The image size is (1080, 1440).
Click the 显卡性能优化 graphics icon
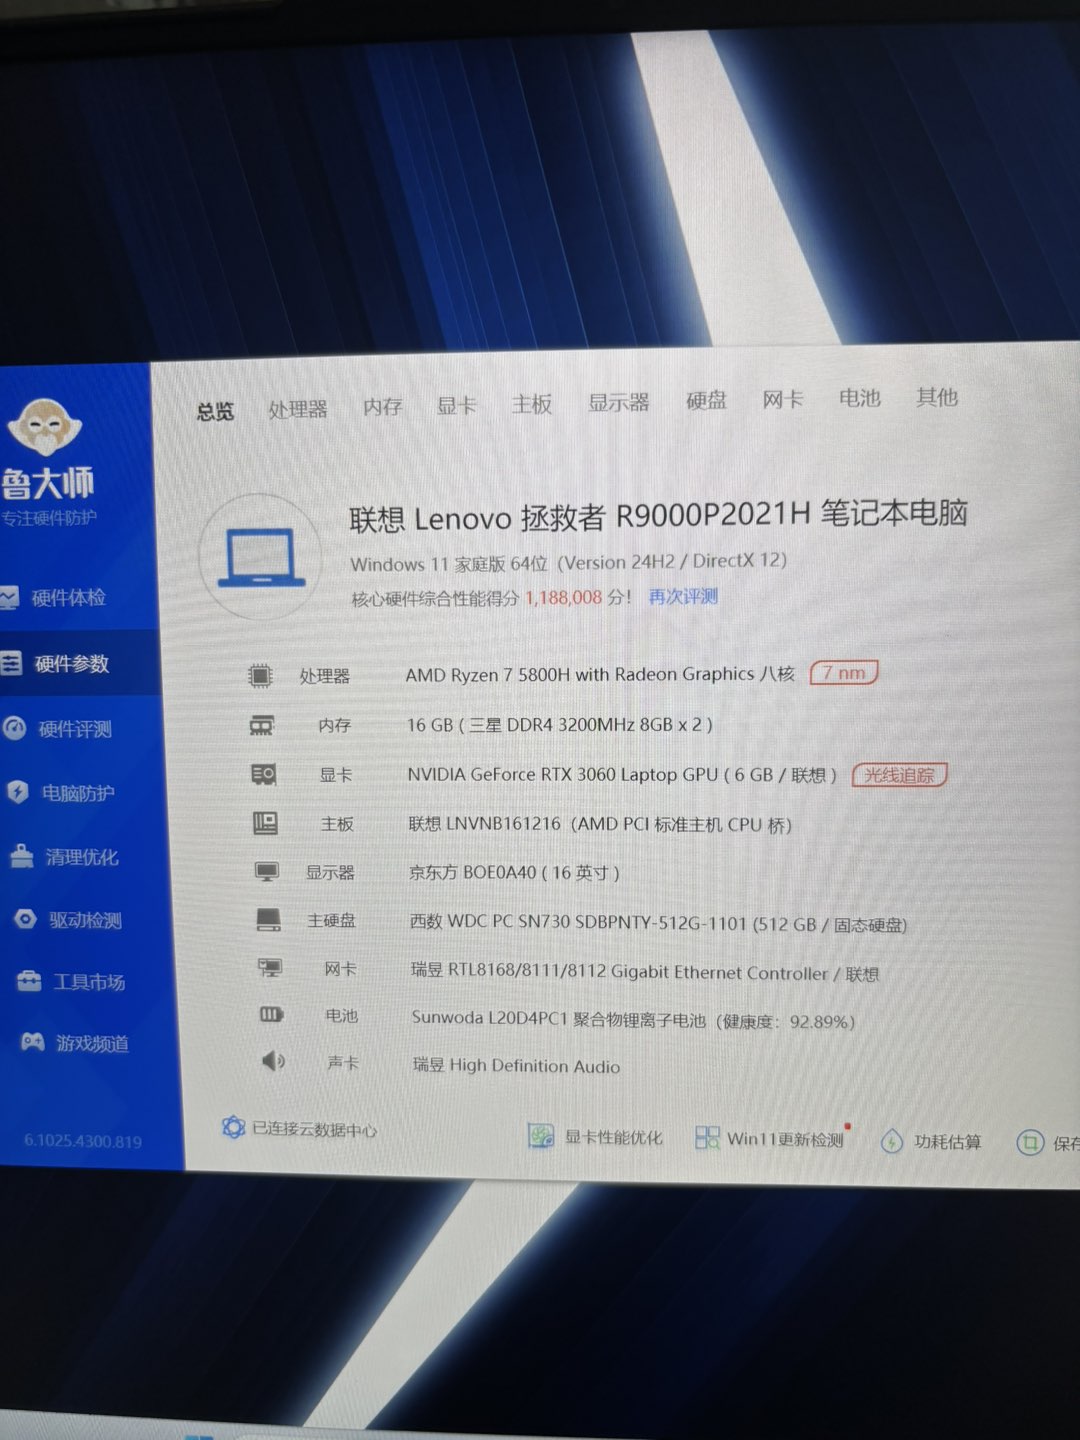click(541, 1136)
